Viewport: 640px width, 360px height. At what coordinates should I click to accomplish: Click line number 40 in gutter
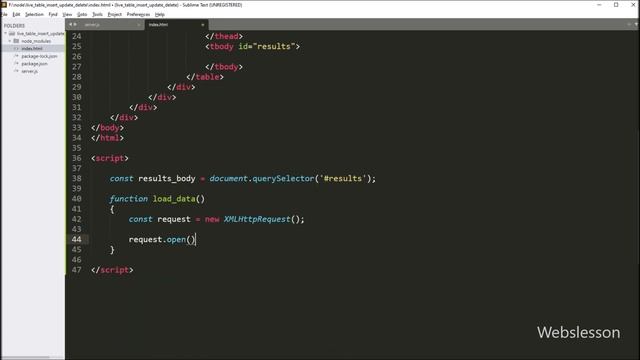77,199
